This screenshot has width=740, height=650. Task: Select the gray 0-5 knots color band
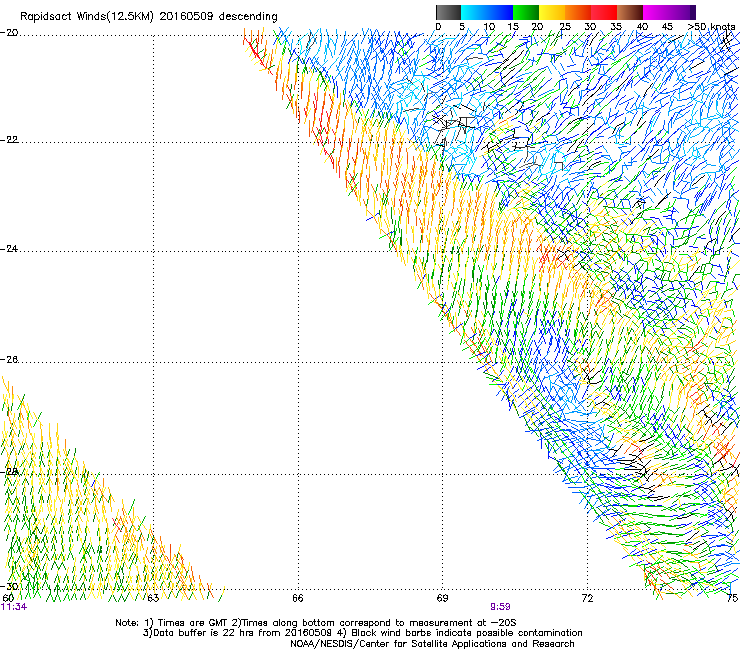click(448, 12)
